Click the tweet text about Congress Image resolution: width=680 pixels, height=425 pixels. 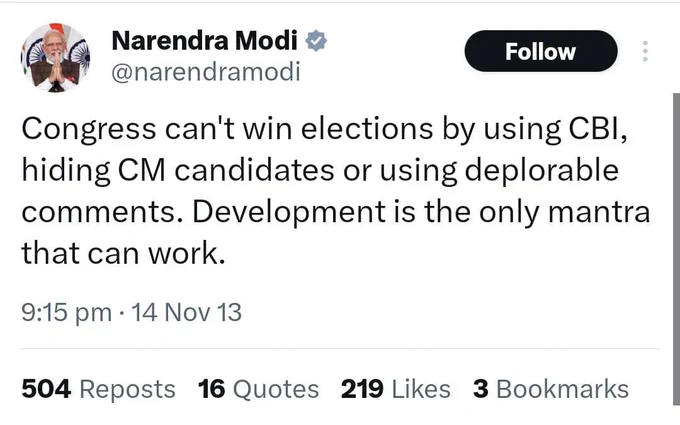(x=336, y=191)
